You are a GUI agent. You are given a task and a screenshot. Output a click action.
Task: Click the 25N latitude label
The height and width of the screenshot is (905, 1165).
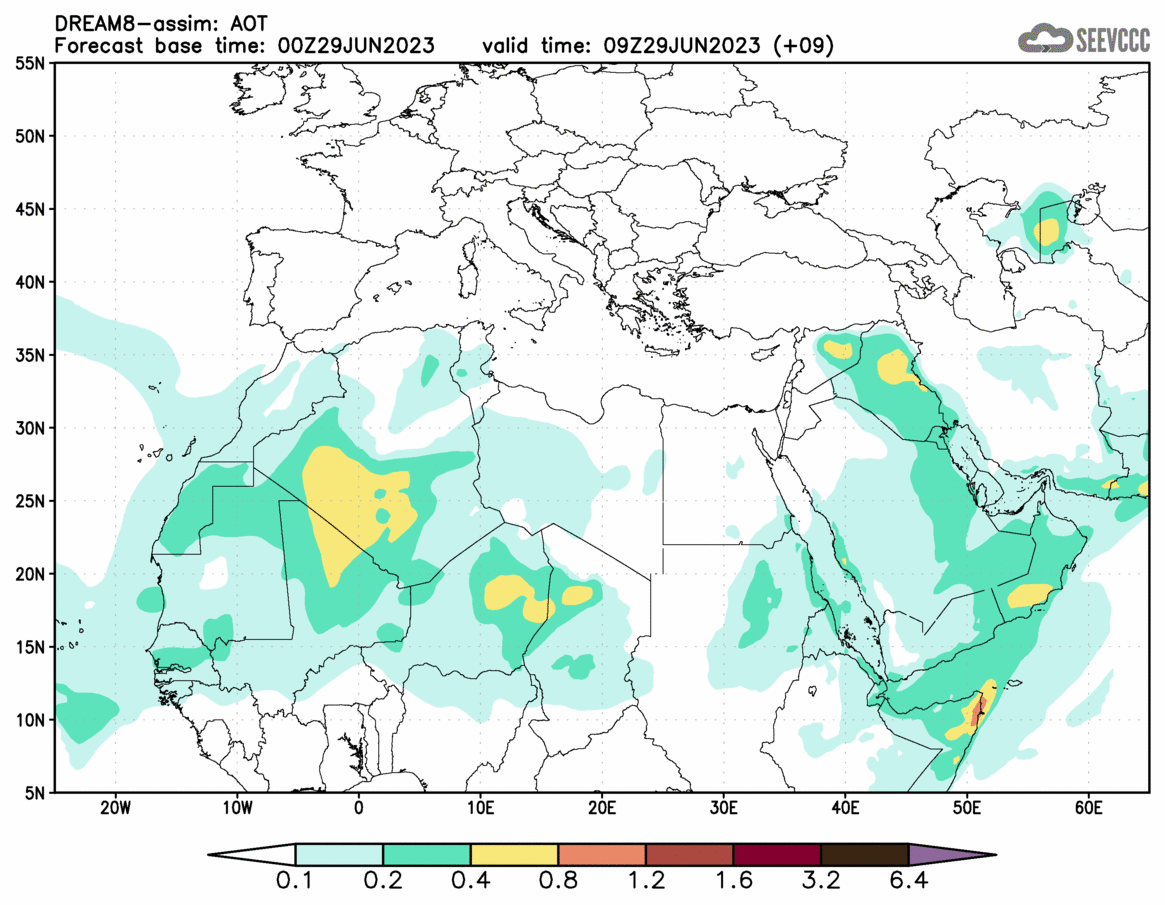click(x=30, y=502)
